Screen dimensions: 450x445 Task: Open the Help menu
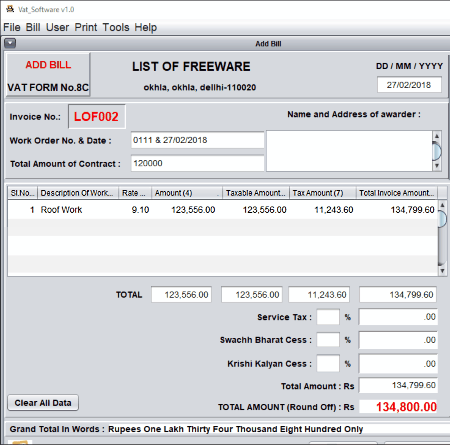coord(146,27)
